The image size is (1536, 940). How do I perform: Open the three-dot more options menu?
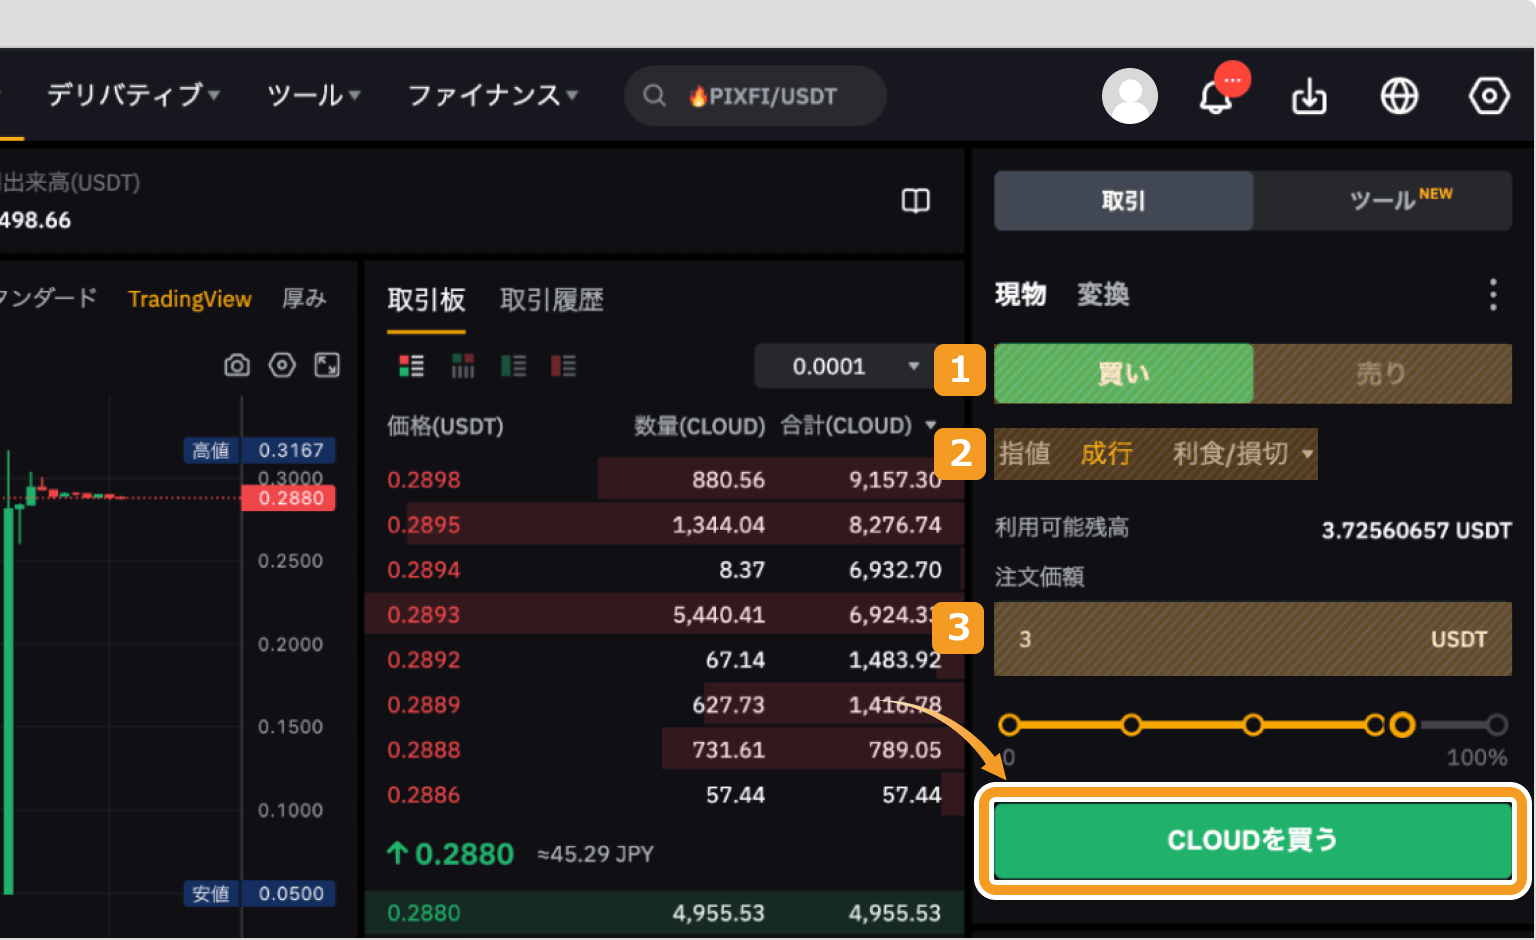click(x=1493, y=295)
